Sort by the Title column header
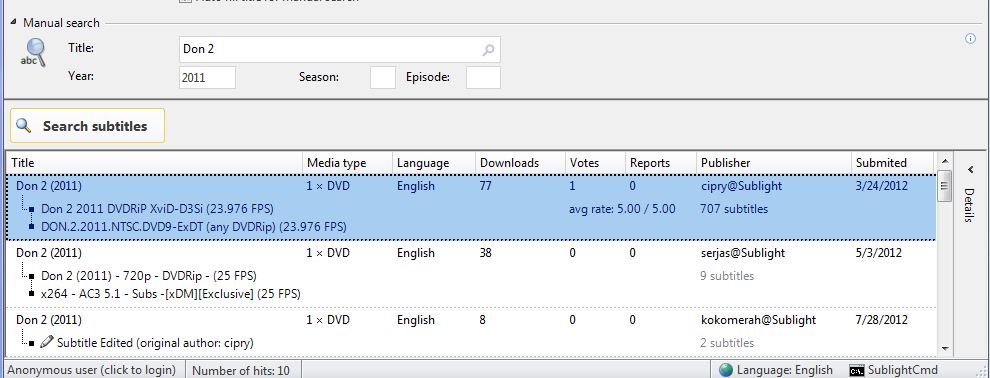990x378 pixels. tap(154, 163)
